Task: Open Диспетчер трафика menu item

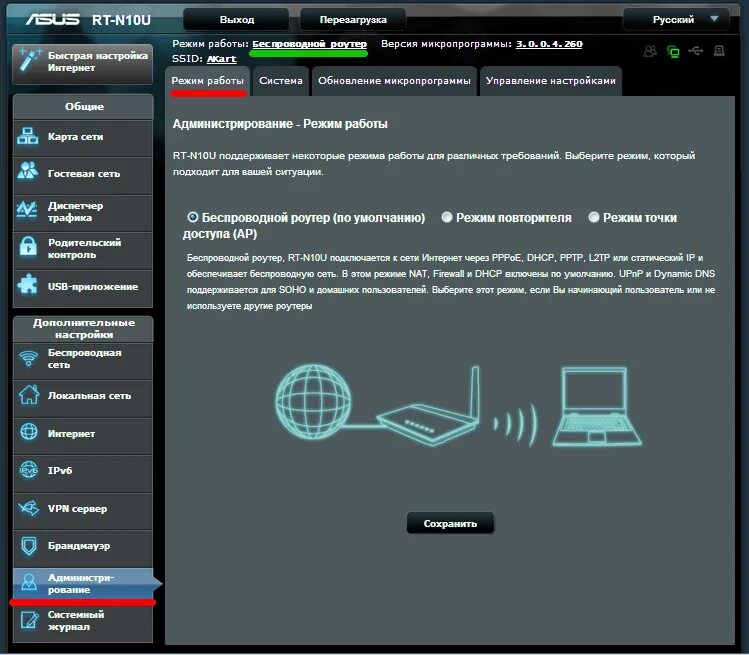Action: 83,212
